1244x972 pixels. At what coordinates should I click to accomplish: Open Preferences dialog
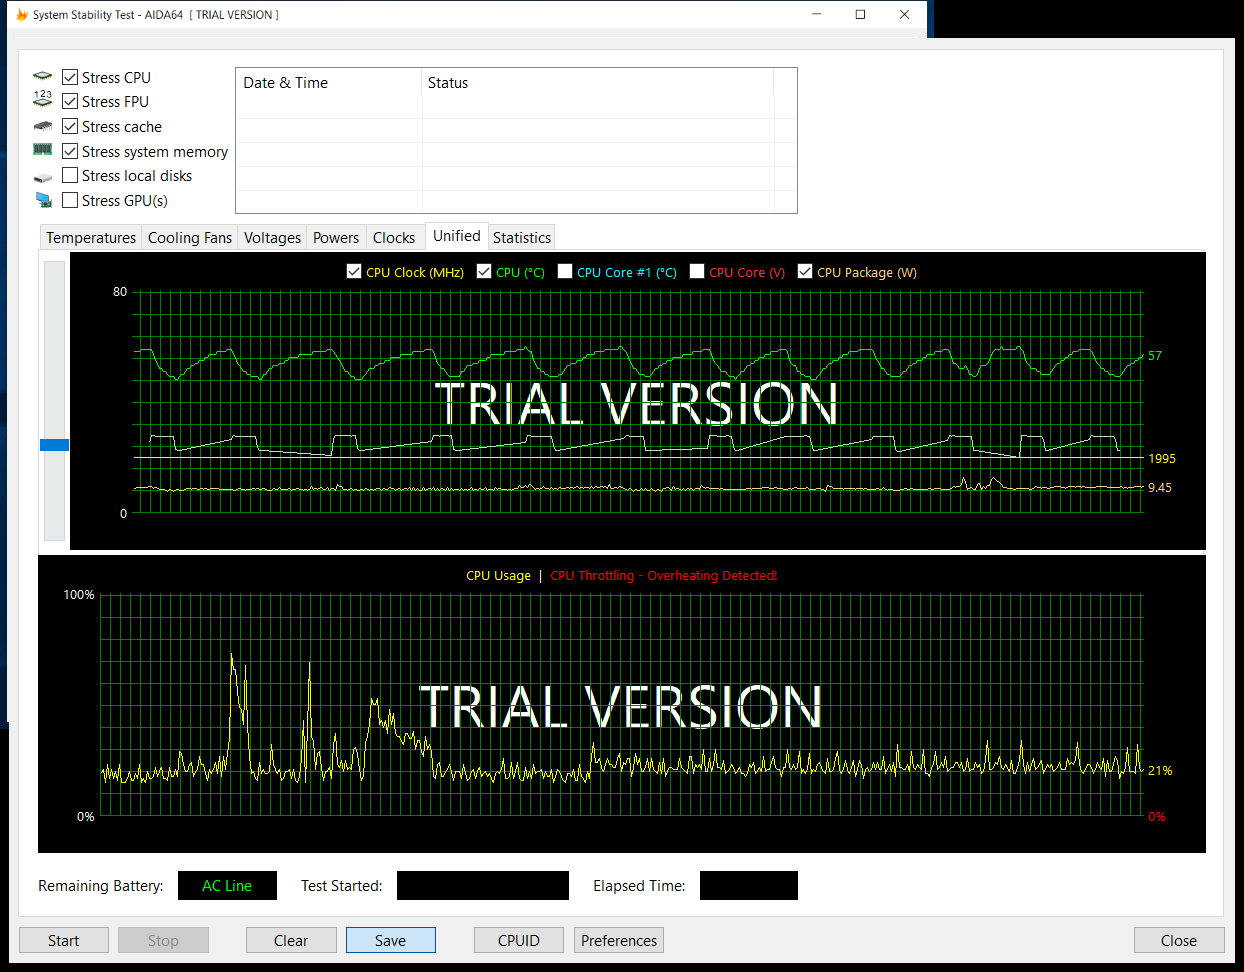(619, 940)
